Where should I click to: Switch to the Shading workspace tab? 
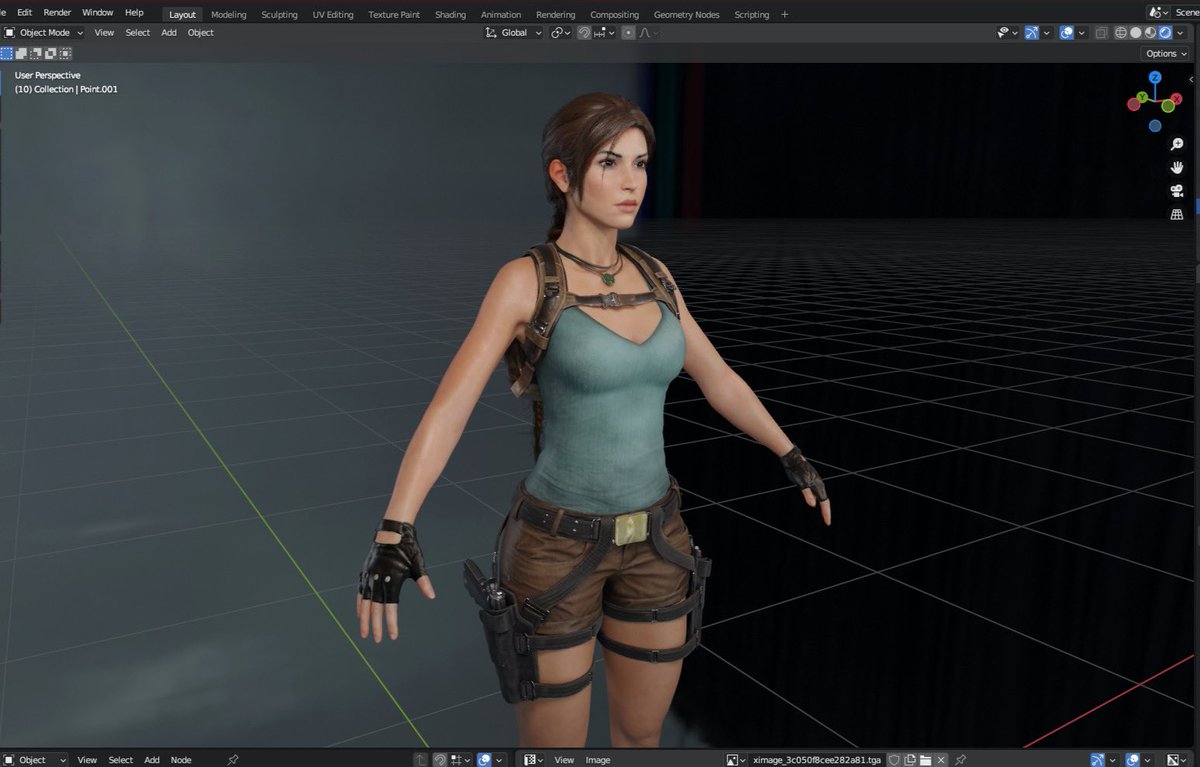click(x=450, y=15)
